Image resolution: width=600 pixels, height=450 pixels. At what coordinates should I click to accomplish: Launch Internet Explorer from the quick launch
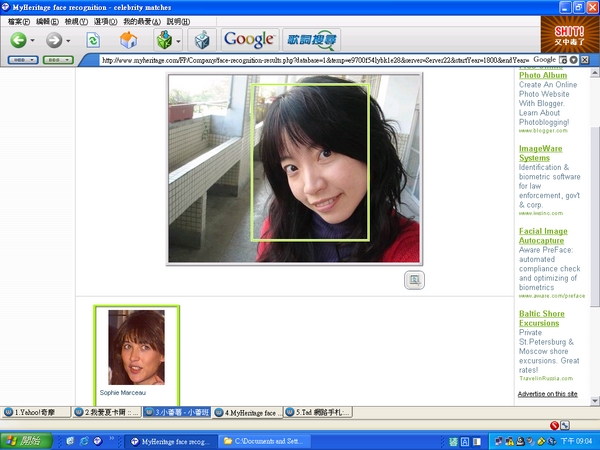click(84, 441)
